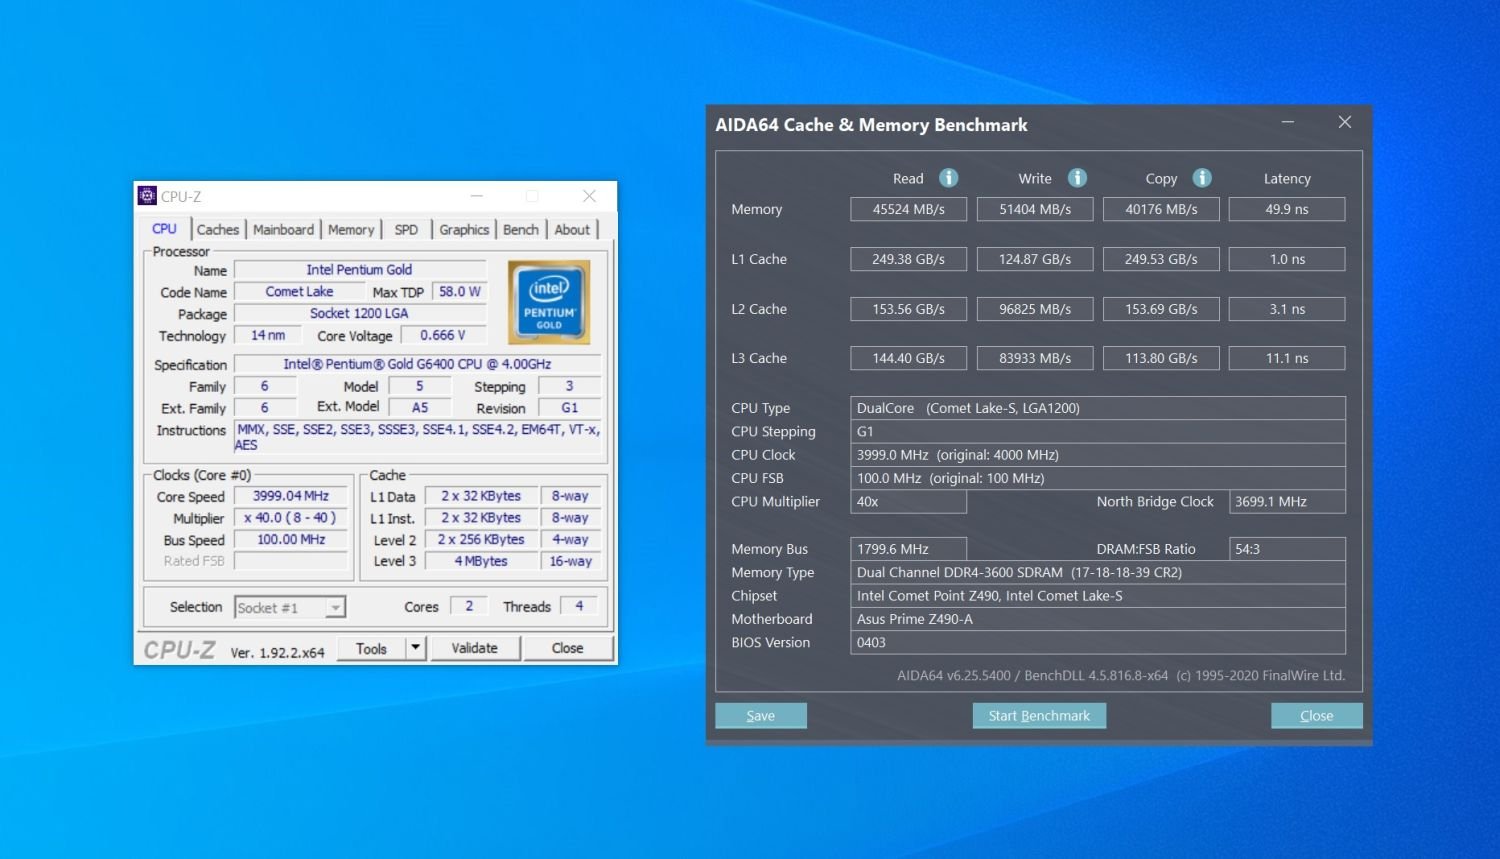Click the Multiplier value x 40.0 (8 - 40)
The width and height of the screenshot is (1500, 859).
click(291, 518)
